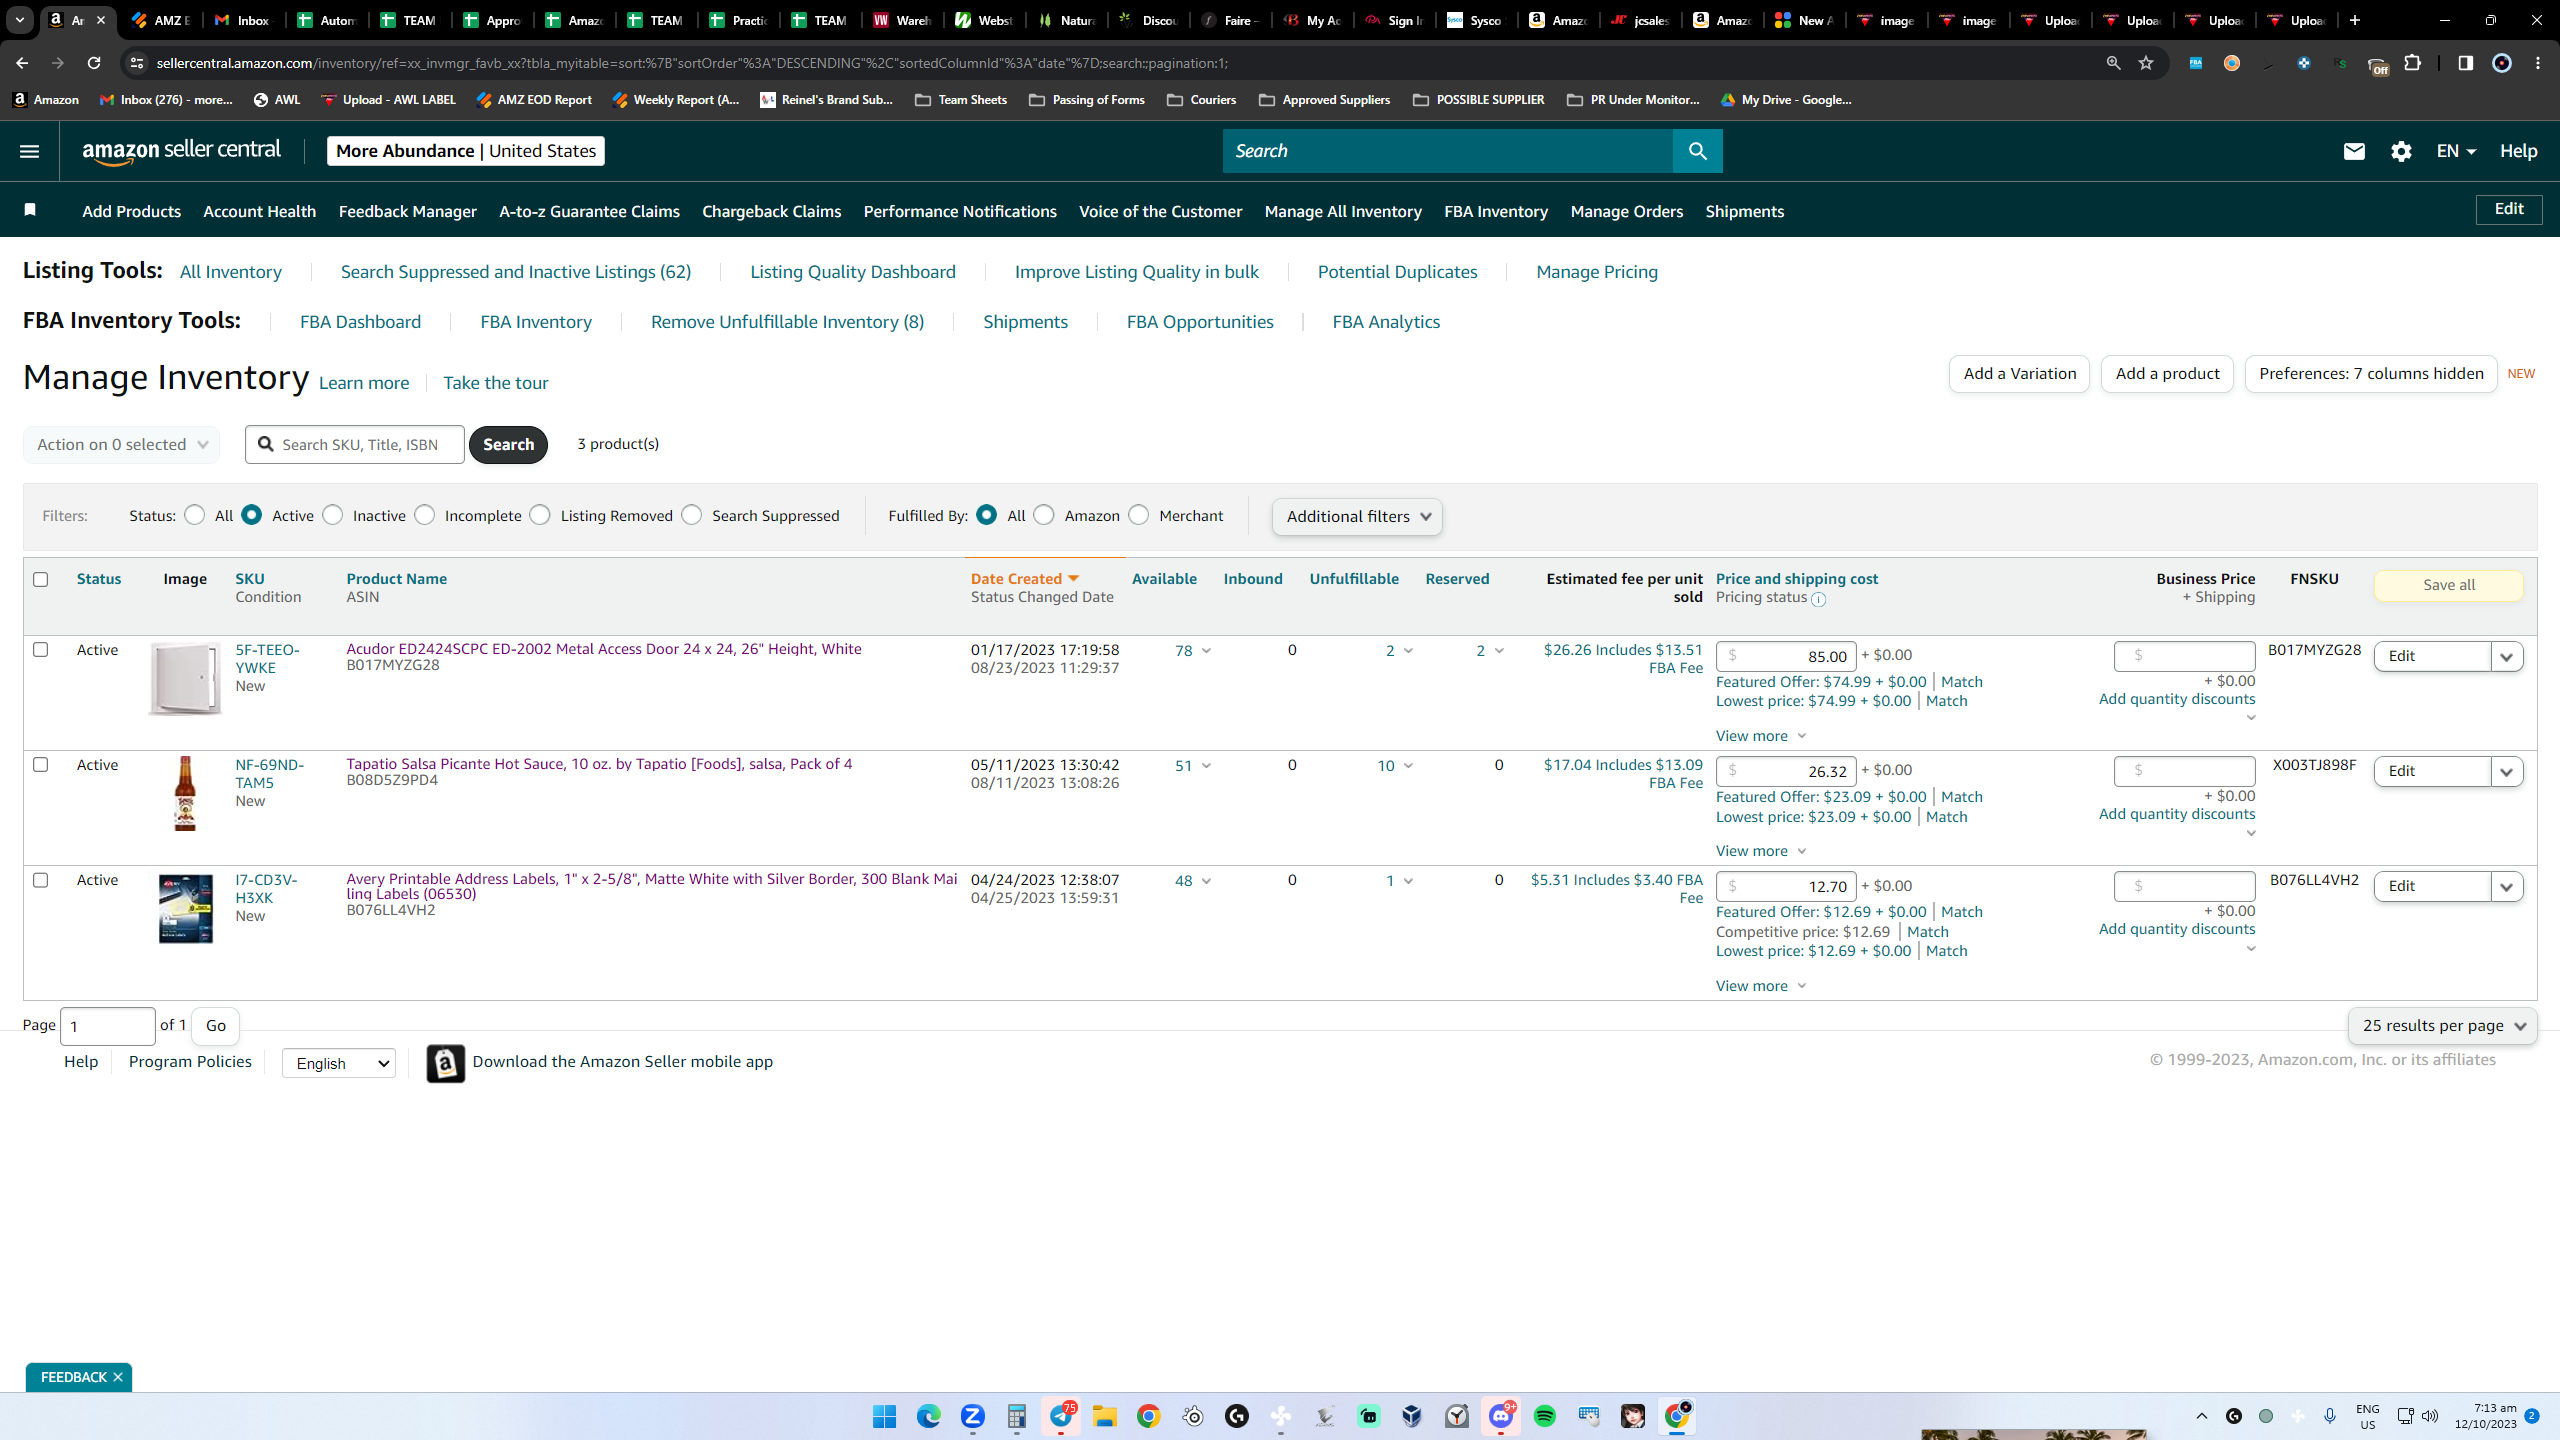Click the magnifier search button in header
Image resolution: width=2560 pixels, height=1440 pixels.
(x=1697, y=151)
